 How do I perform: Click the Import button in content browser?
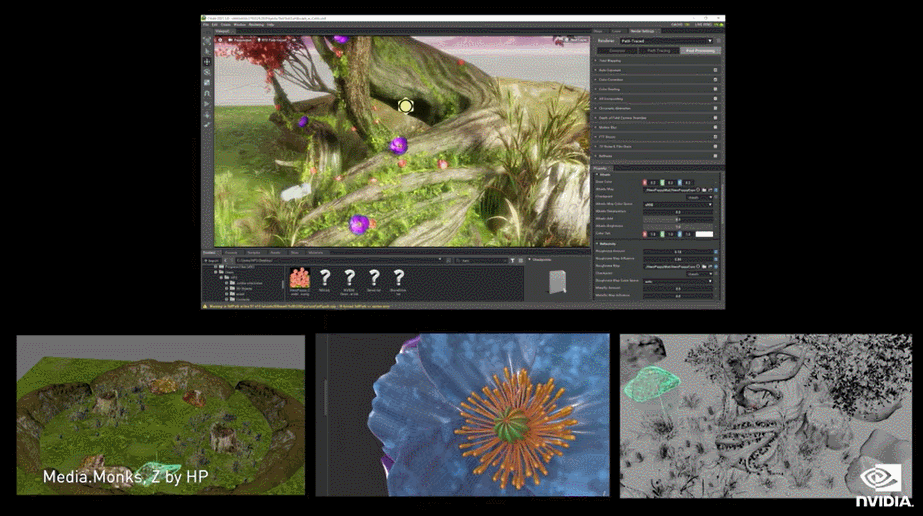tap(211, 260)
